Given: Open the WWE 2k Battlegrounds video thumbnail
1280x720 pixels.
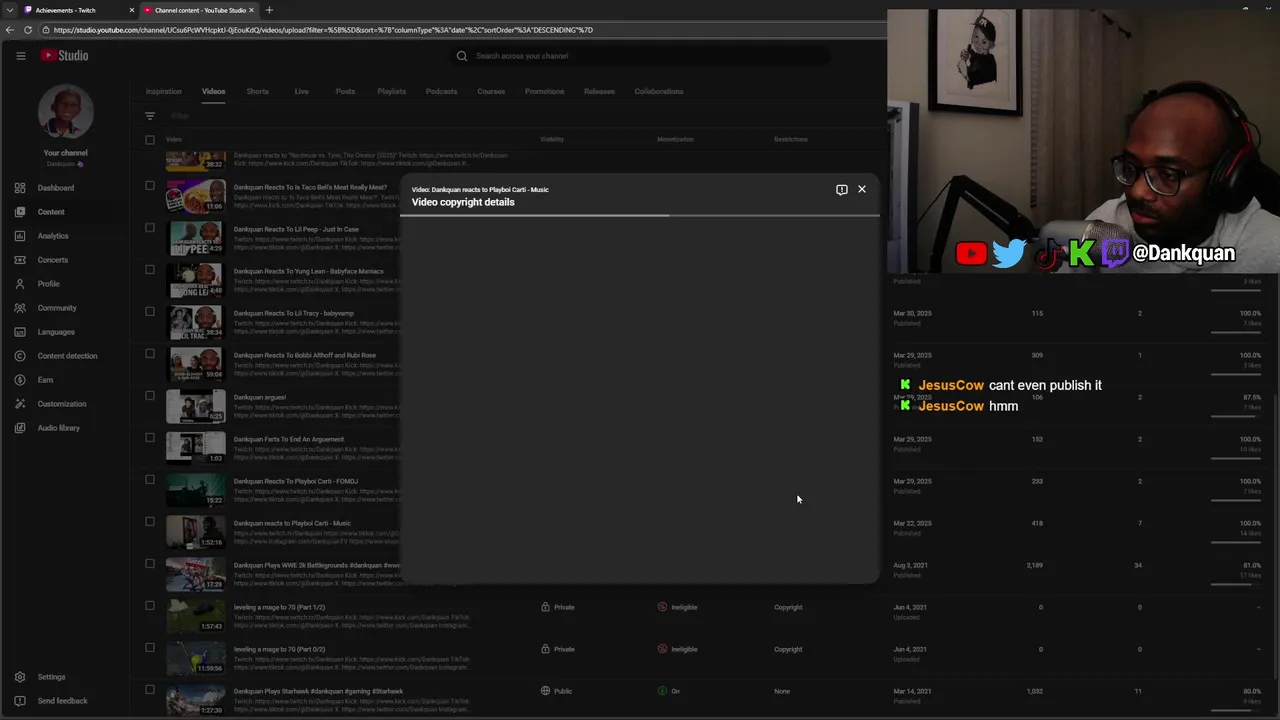Looking at the screenshot, I should click(196, 574).
